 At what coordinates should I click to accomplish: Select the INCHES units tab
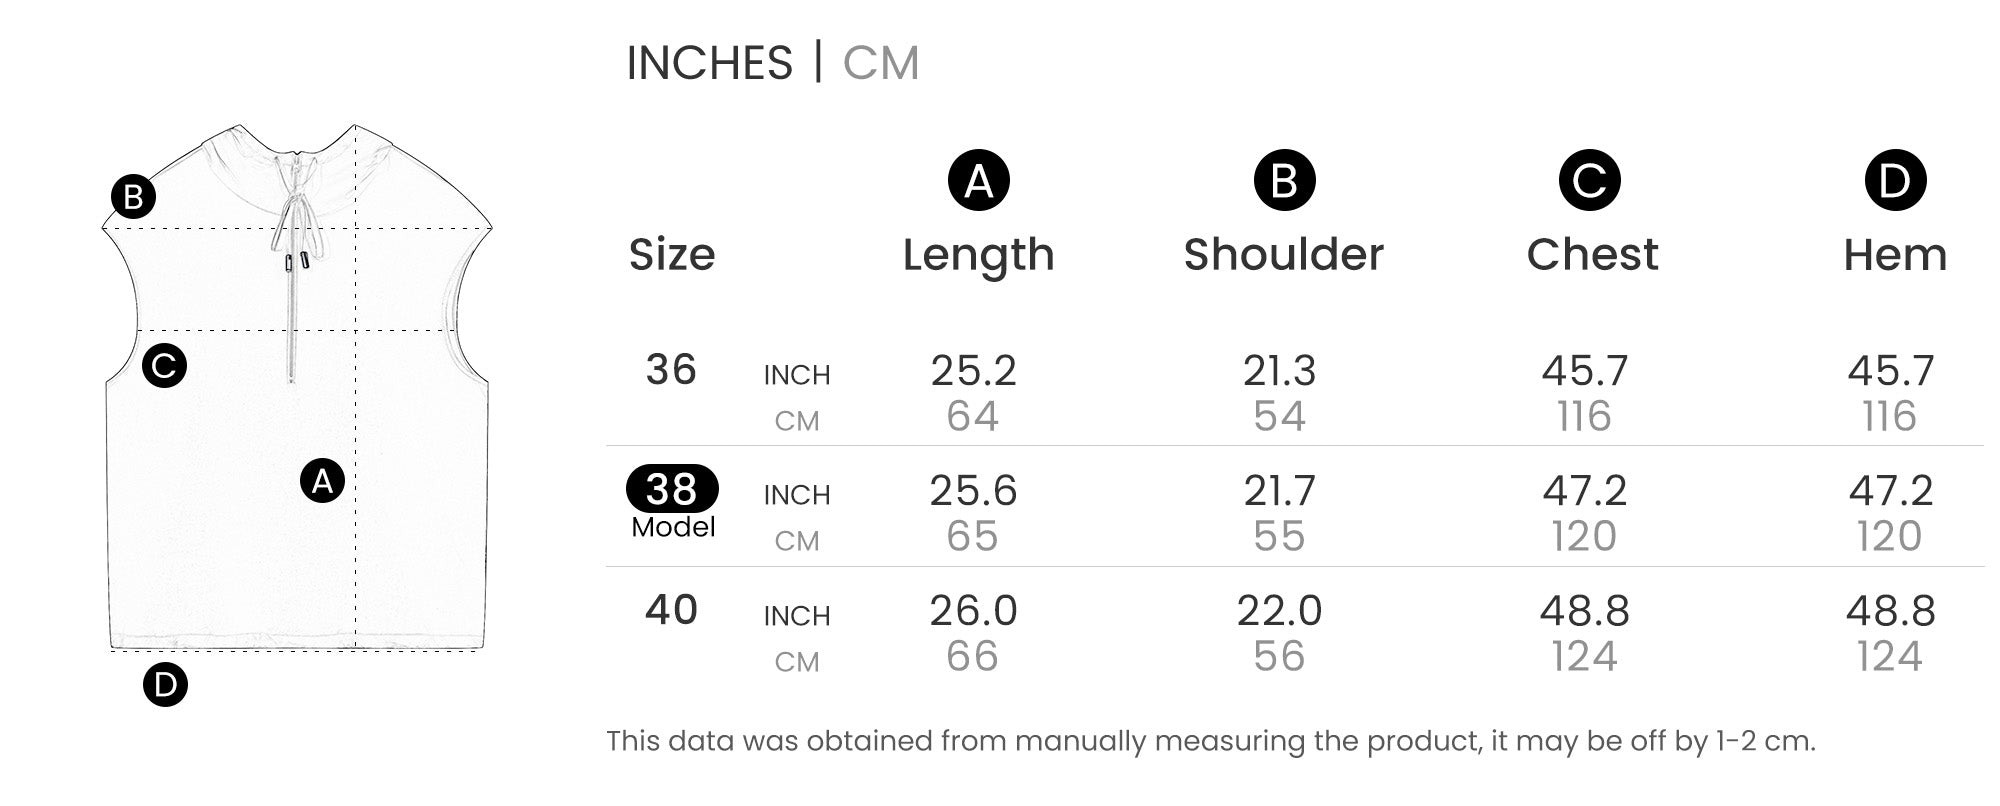pos(709,63)
